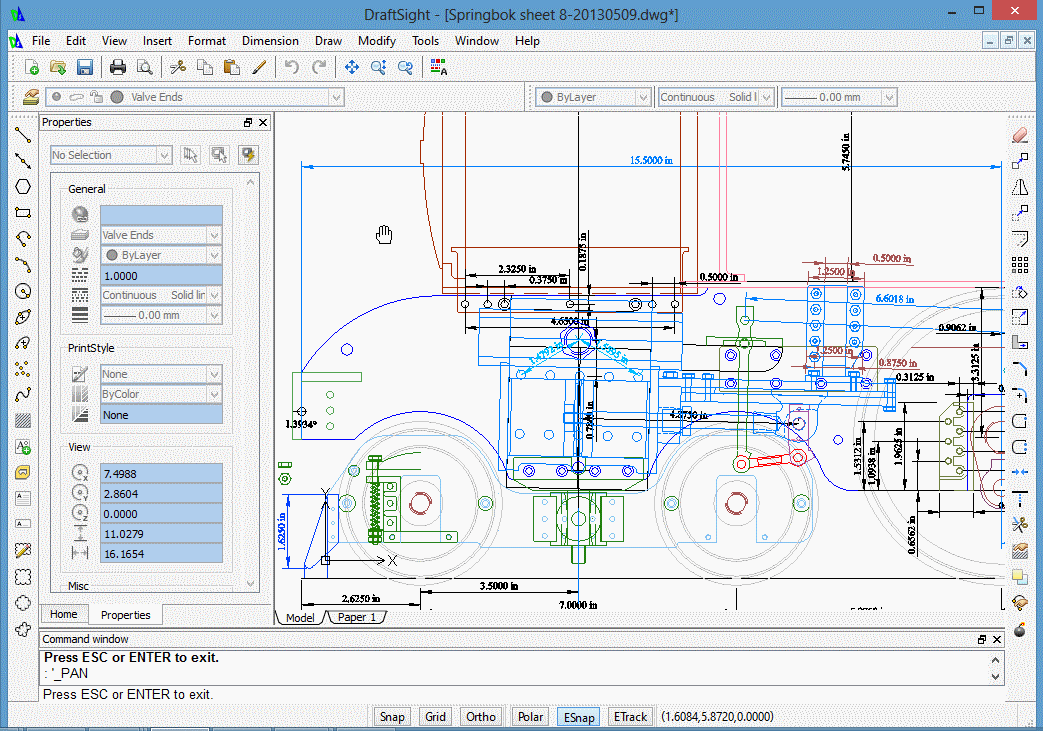Click the Paste clipboard icon
This screenshot has width=1043, height=731.
(x=231, y=67)
